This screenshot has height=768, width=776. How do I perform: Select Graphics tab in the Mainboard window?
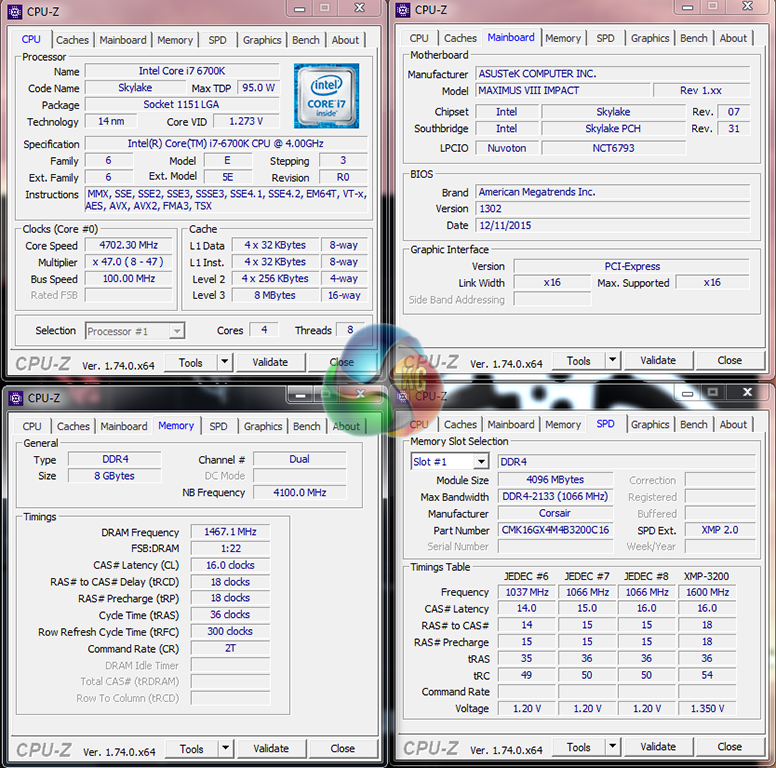[x=650, y=38]
